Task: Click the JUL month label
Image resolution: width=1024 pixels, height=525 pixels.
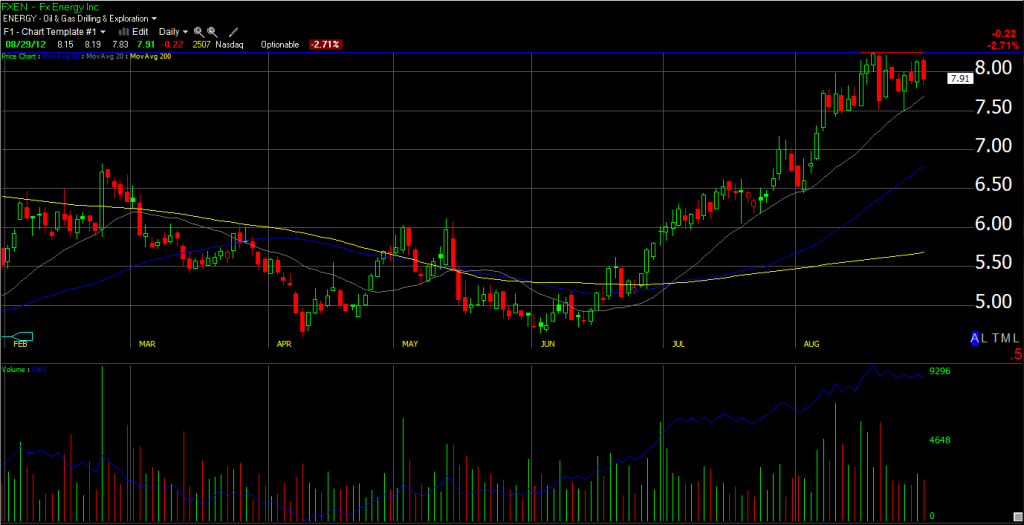Action: click(678, 343)
